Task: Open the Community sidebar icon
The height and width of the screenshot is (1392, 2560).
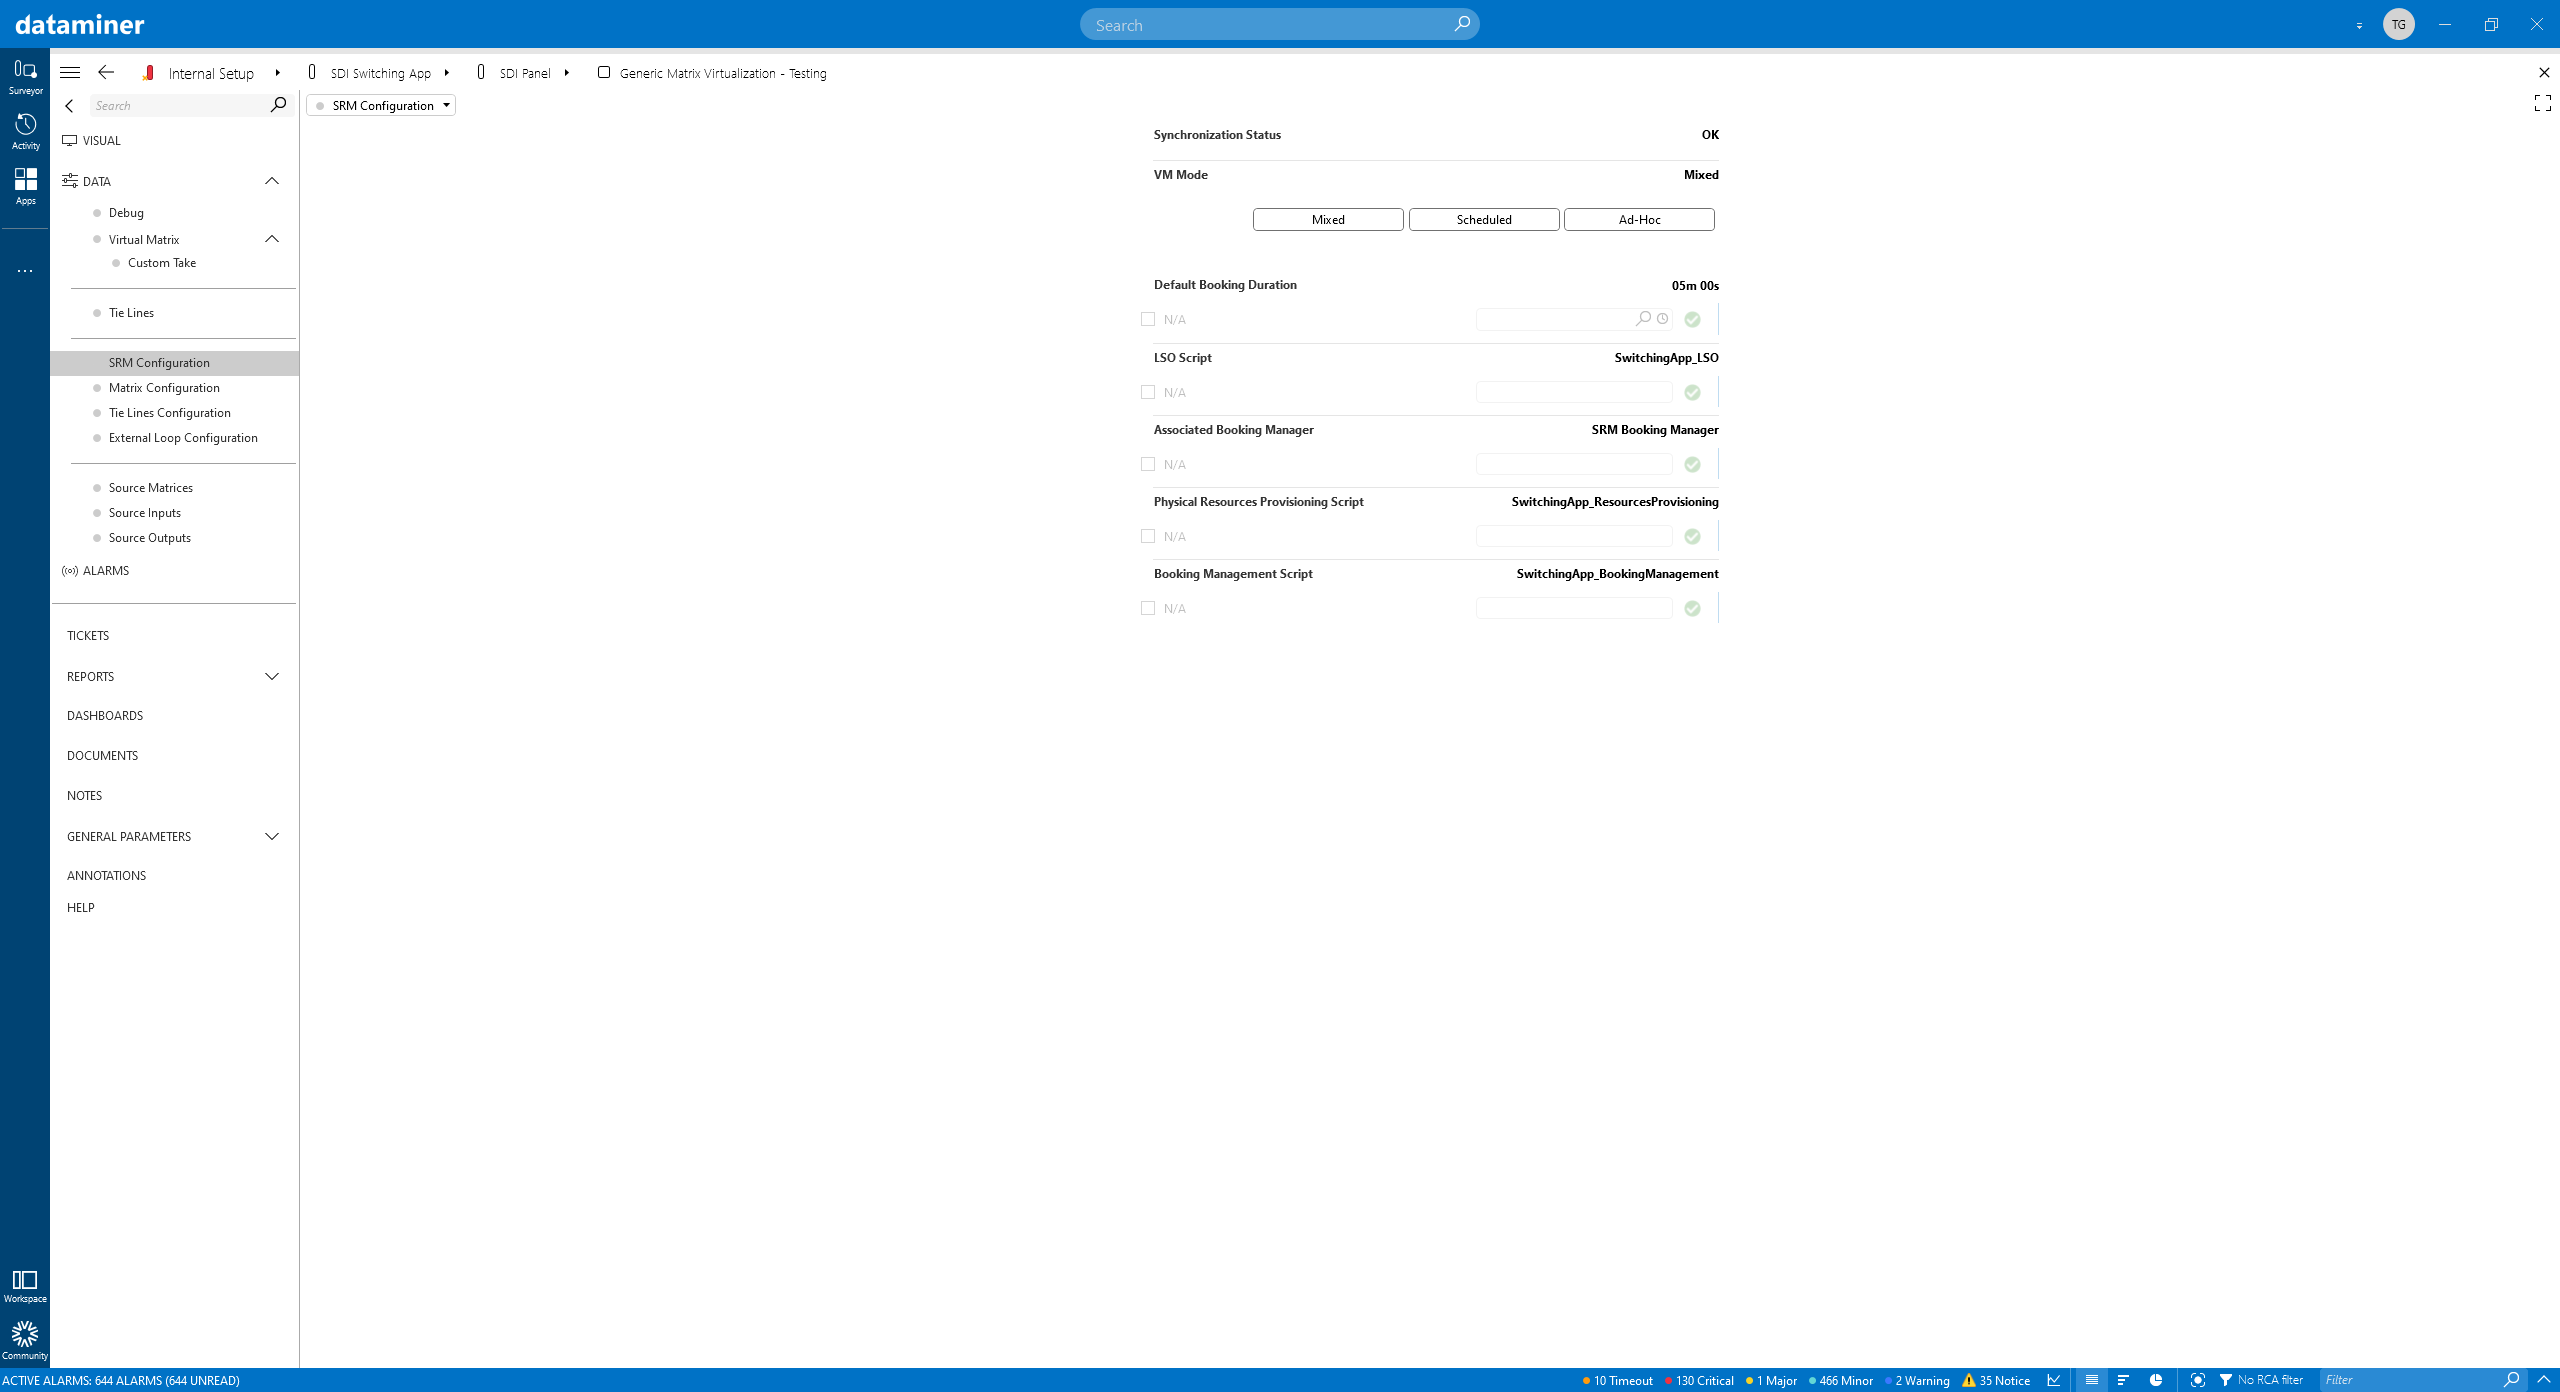Action: [x=25, y=1341]
